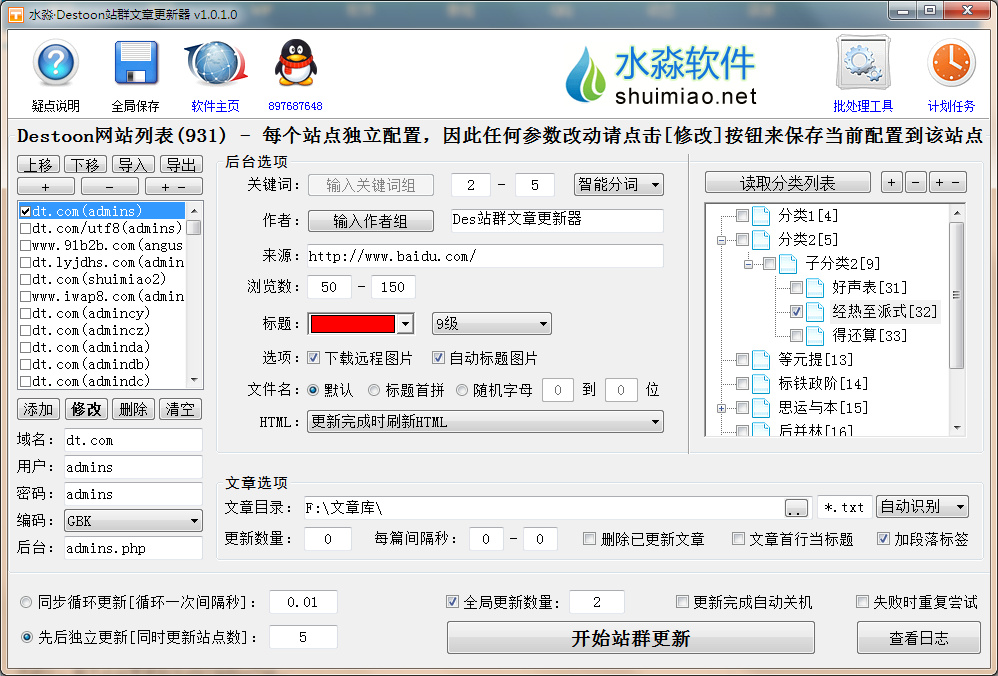Click the document icon of 等元提[13]
Image resolution: width=998 pixels, height=676 pixels.
[761, 360]
